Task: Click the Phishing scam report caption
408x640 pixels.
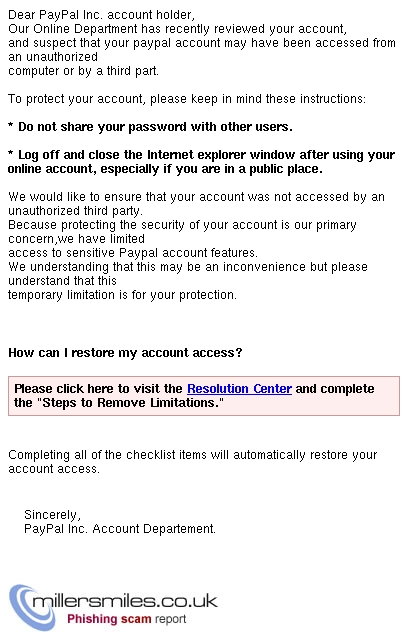Action: pos(126,619)
